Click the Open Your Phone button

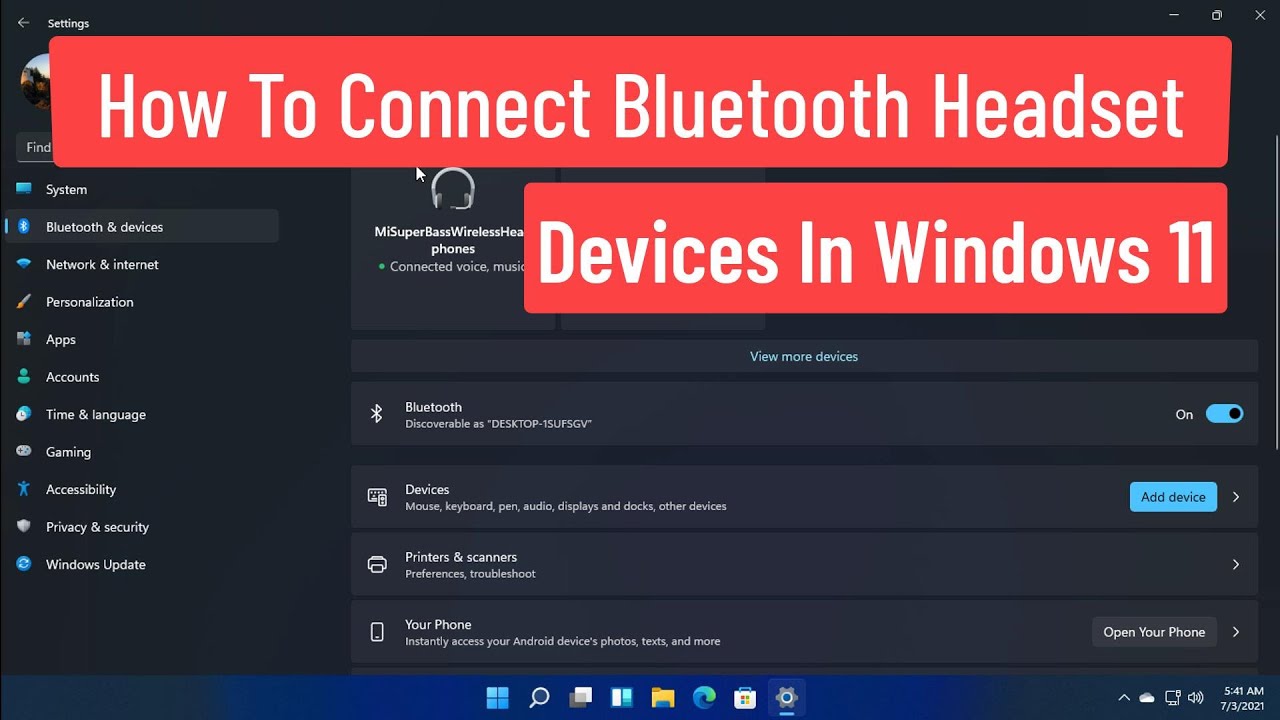point(1154,632)
